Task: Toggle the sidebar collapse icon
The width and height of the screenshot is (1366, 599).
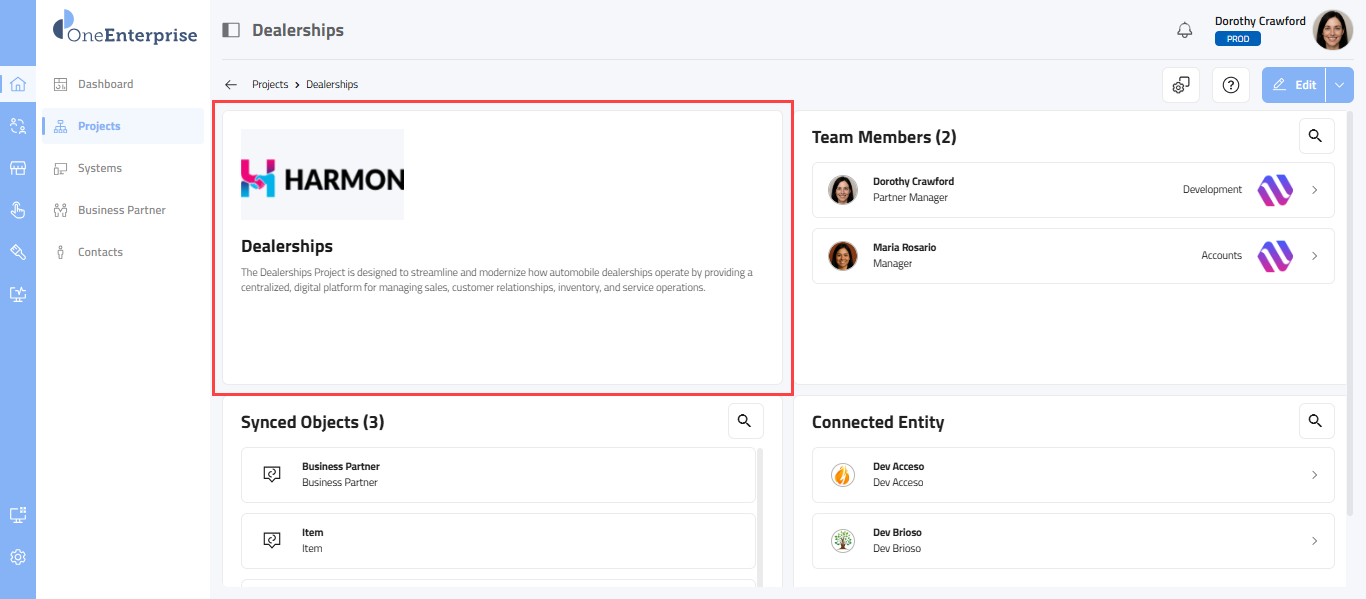Action: click(231, 30)
